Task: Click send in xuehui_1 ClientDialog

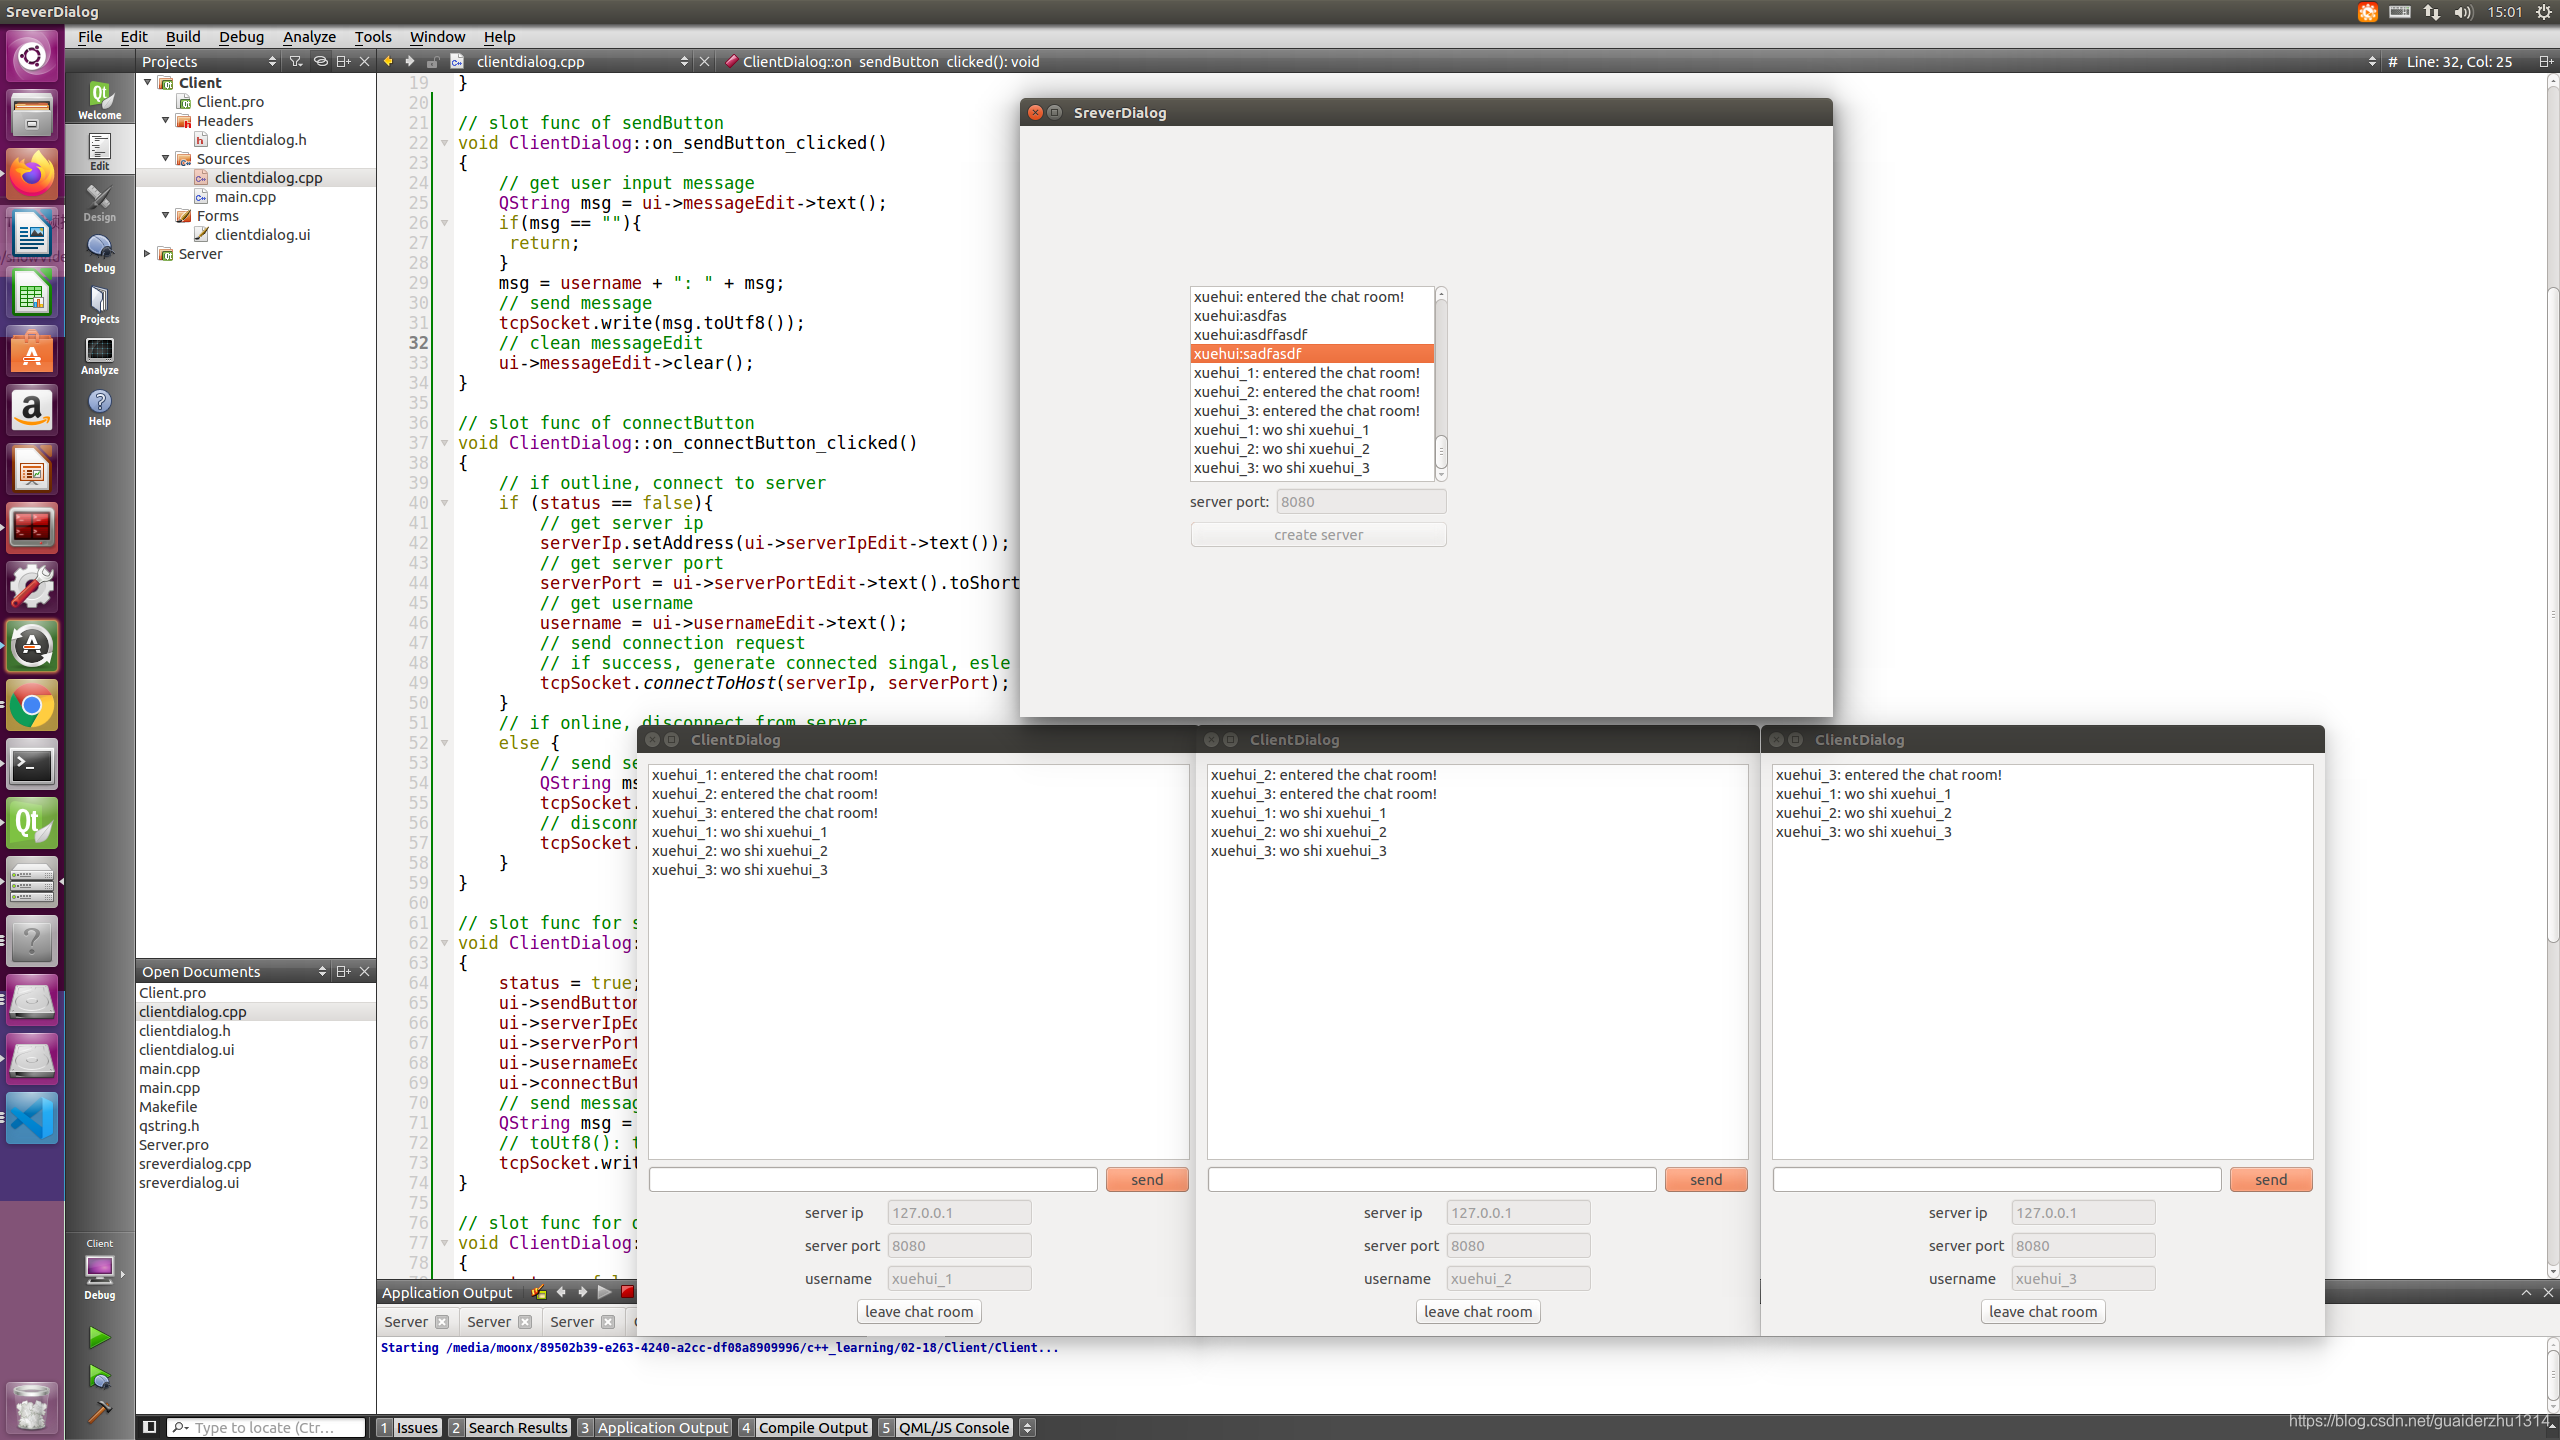Action: click(x=1147, y=1179)
